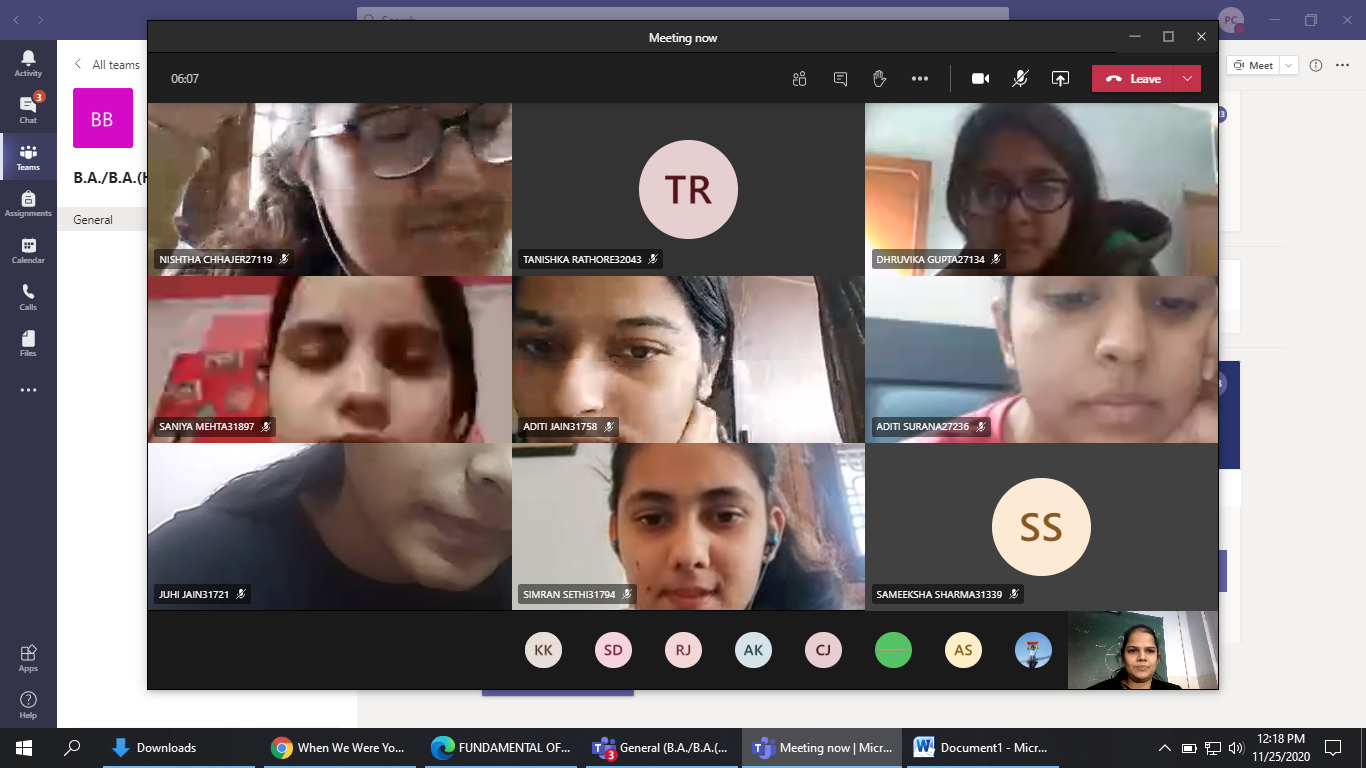Open the Share content tray icon
Viewport: 1366px width, 768px height.
(1060, 79)
